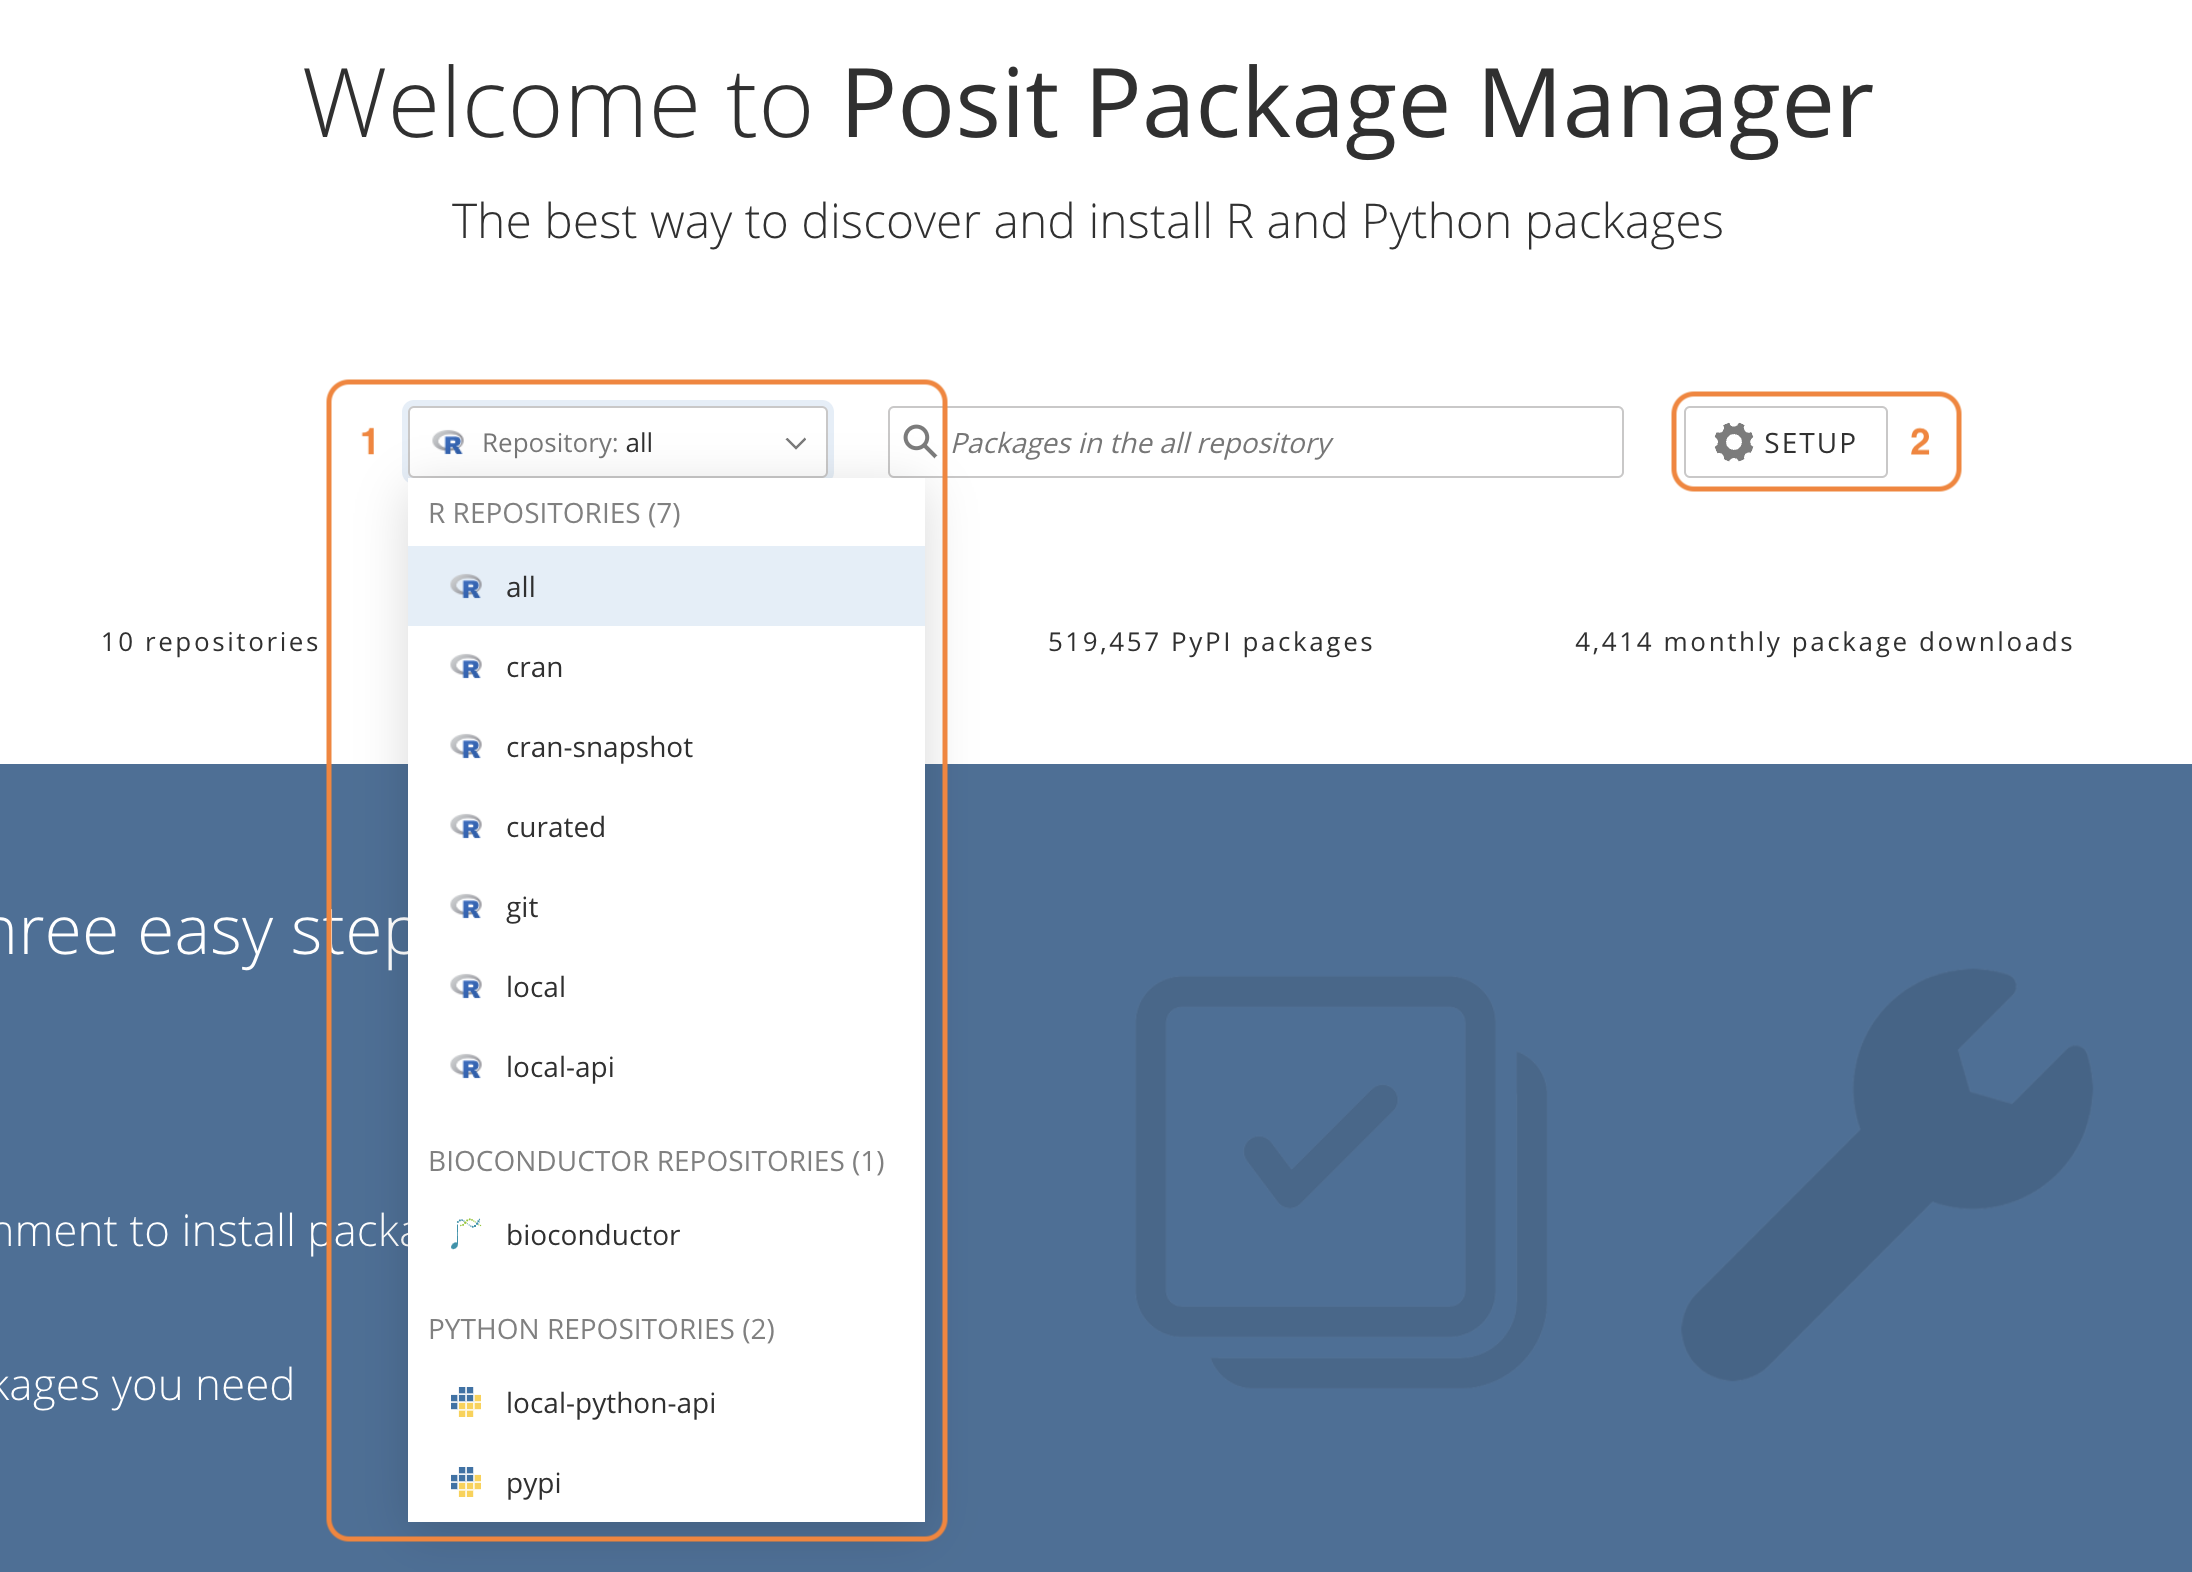Click the R logo in Repository selector

point(450,442)
